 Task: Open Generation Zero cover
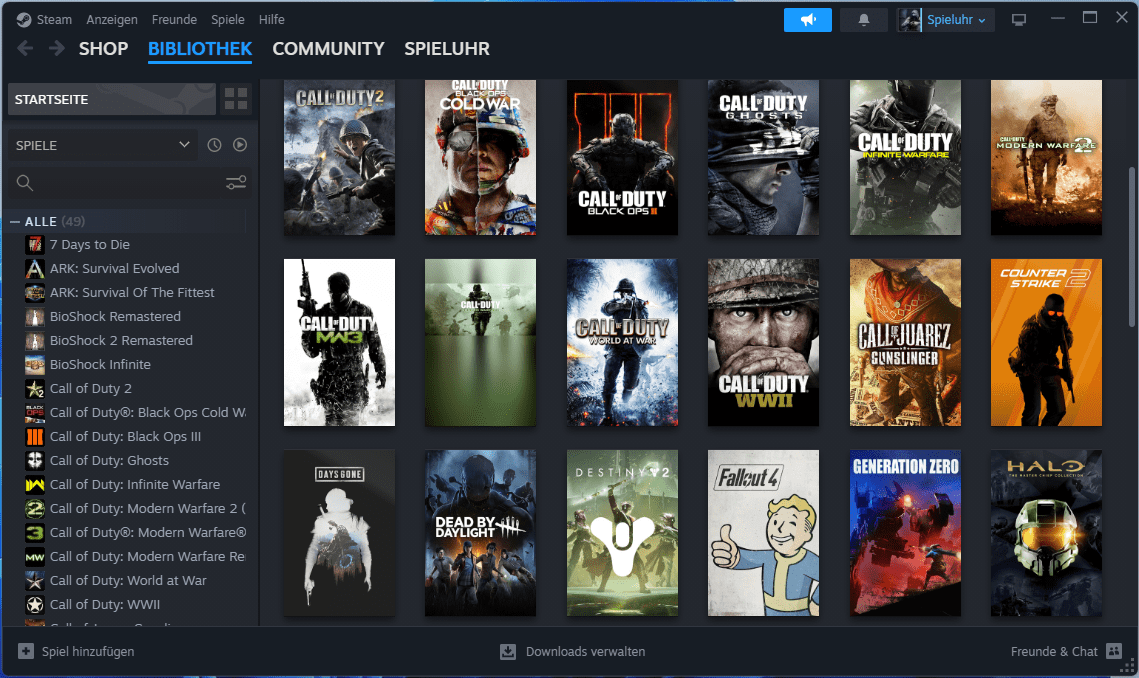905,533
